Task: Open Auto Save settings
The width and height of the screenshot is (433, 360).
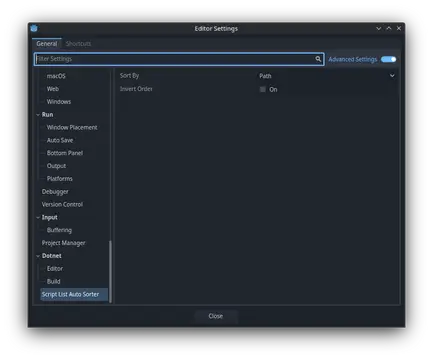Action: (60, 140)
